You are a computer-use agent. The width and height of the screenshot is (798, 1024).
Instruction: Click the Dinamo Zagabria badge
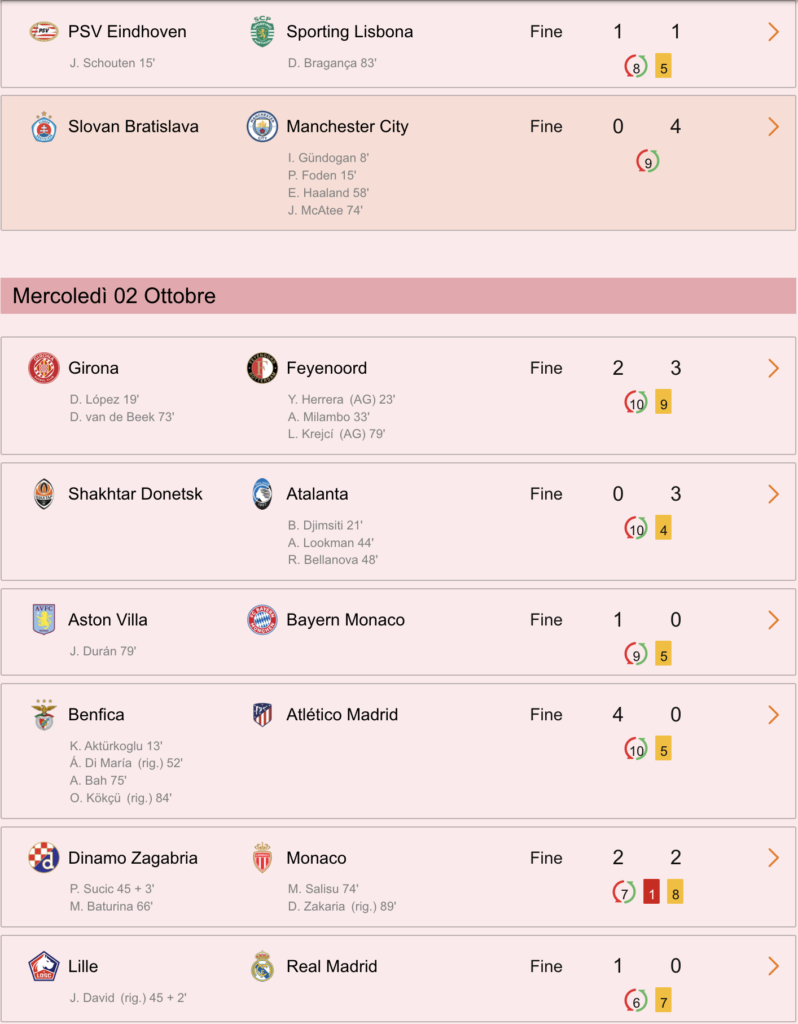click(x=44, y=858)
